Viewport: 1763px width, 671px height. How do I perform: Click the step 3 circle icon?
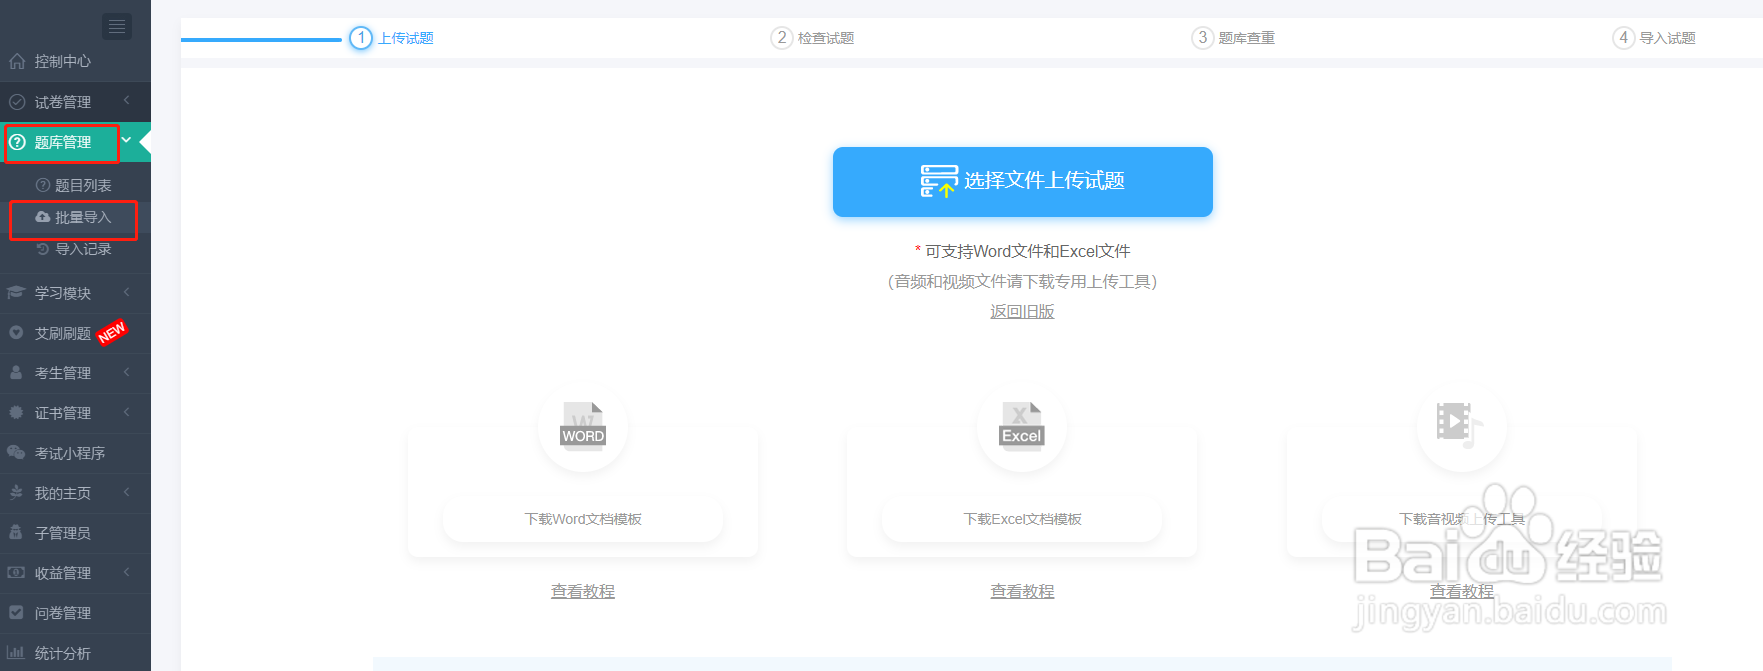[x=1202, y=38]
